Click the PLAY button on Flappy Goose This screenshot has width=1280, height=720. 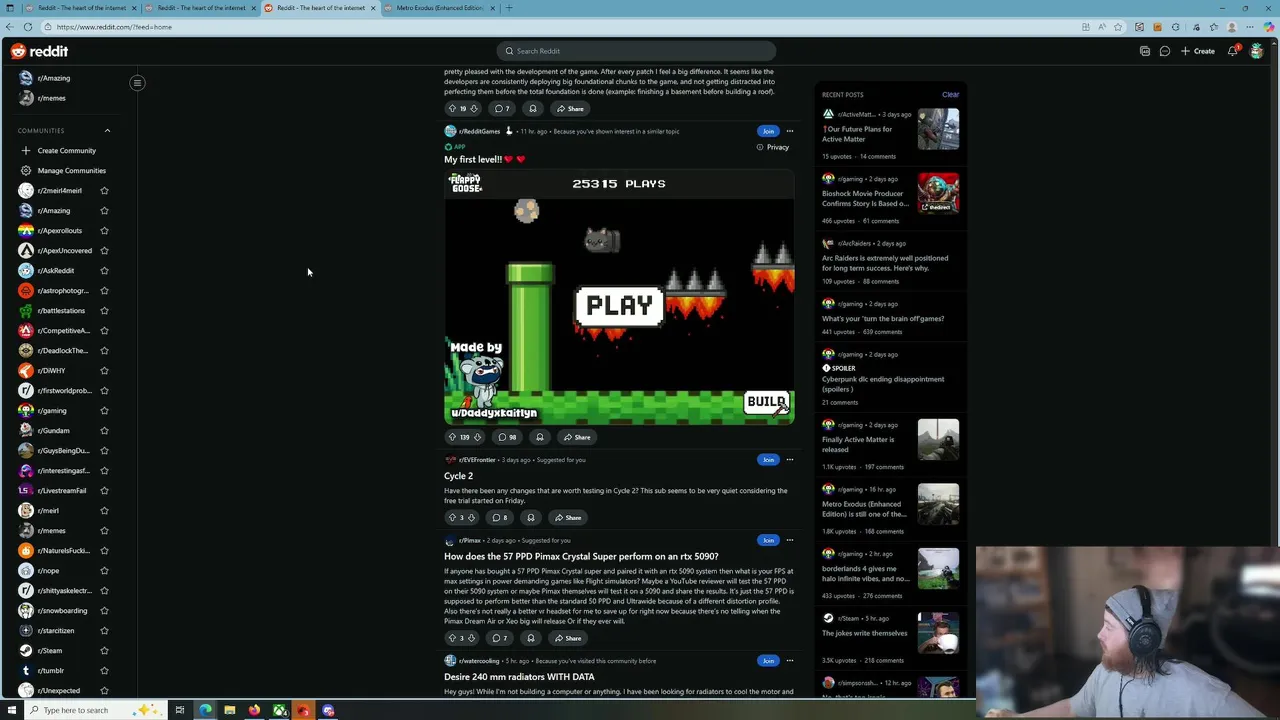619,306
